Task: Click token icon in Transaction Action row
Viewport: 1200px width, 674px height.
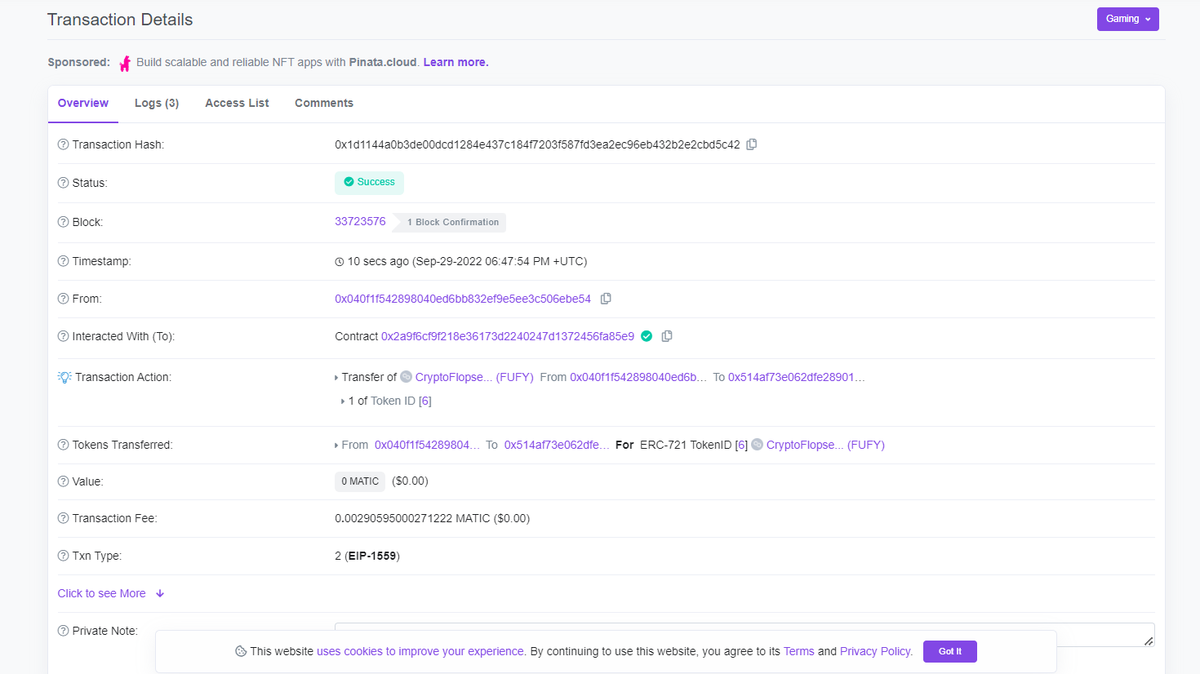Action: [x=406, y=377]
